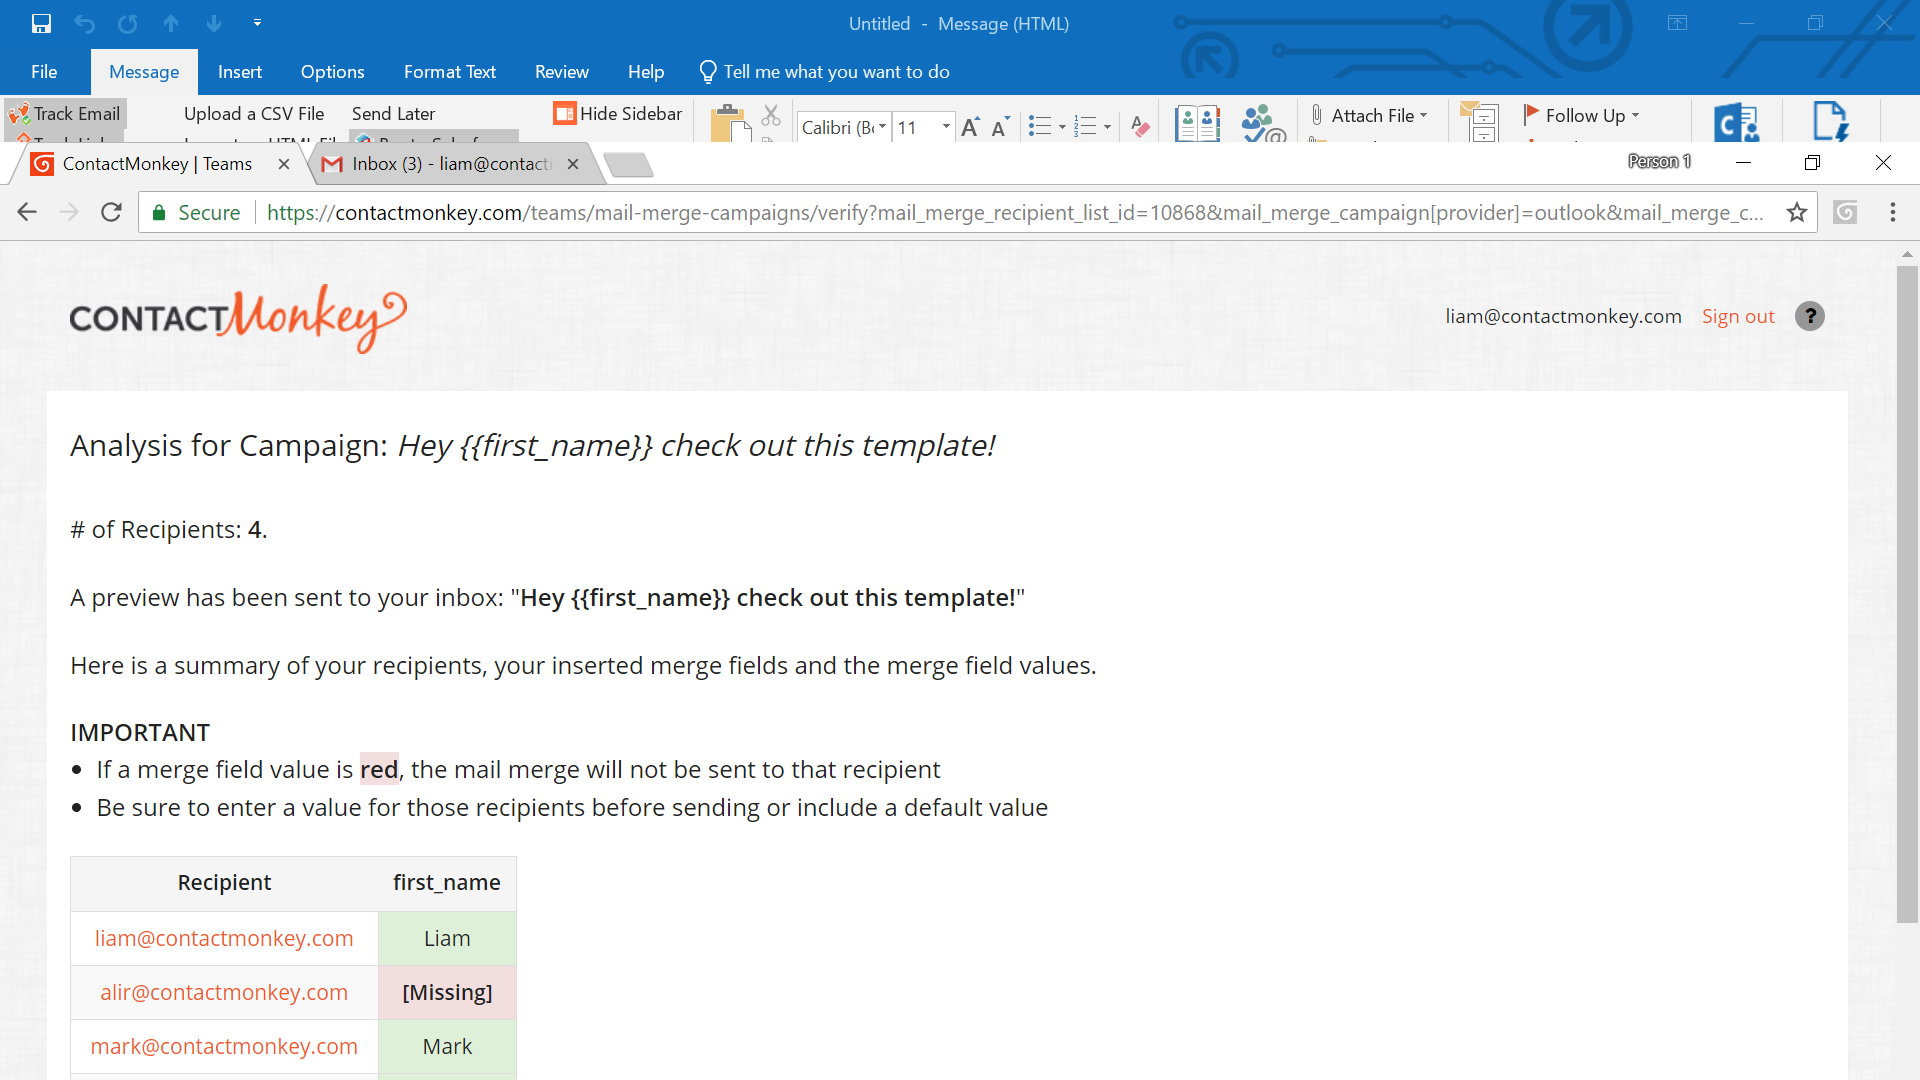The height and width of the screenshot is (1080, 1920).
Task: Click the Sign out link
Action: 1738,316
